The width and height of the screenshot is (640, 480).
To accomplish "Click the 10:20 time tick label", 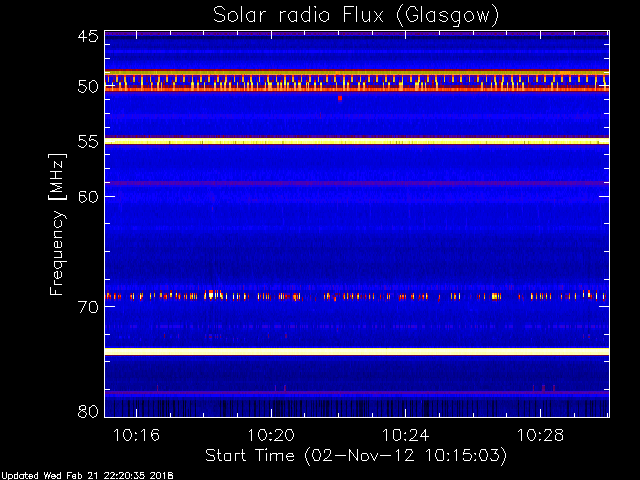I will (x=271, y=435).
